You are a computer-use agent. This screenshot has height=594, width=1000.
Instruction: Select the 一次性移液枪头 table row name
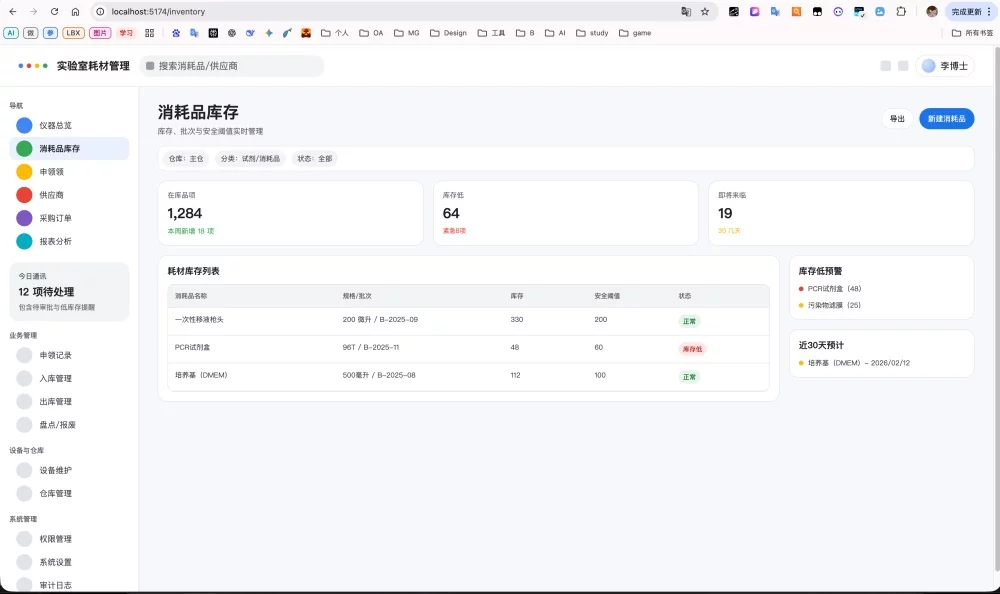click(199, 320)
